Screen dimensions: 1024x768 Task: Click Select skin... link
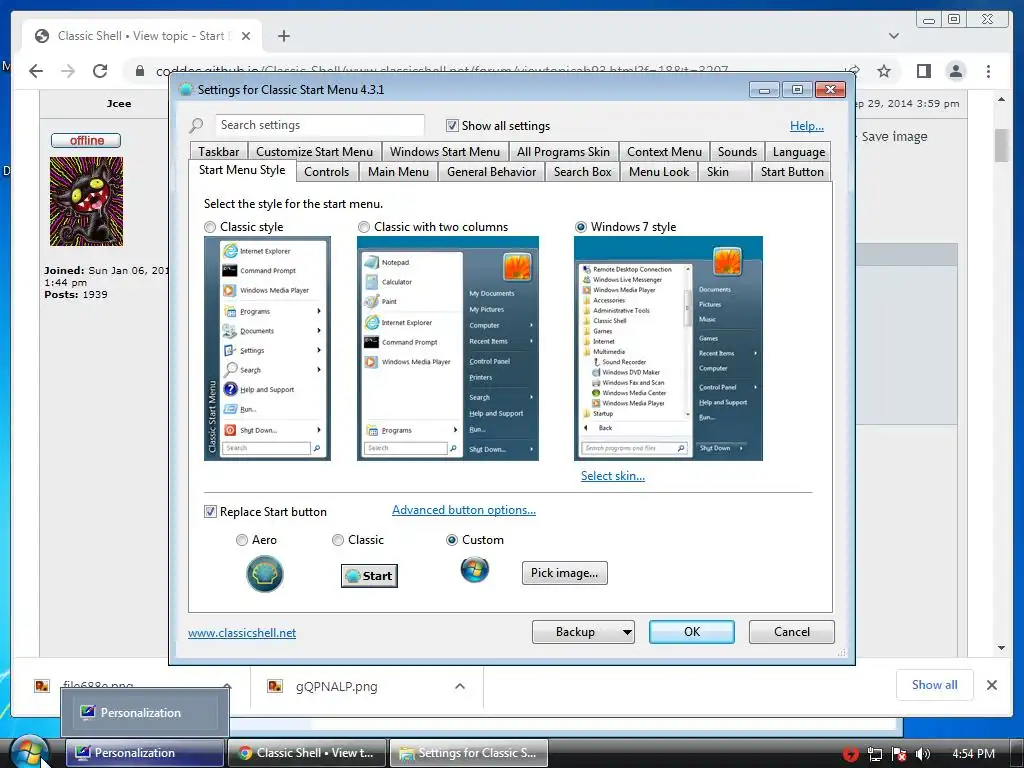pyautogui.click(x=613, y=476)
